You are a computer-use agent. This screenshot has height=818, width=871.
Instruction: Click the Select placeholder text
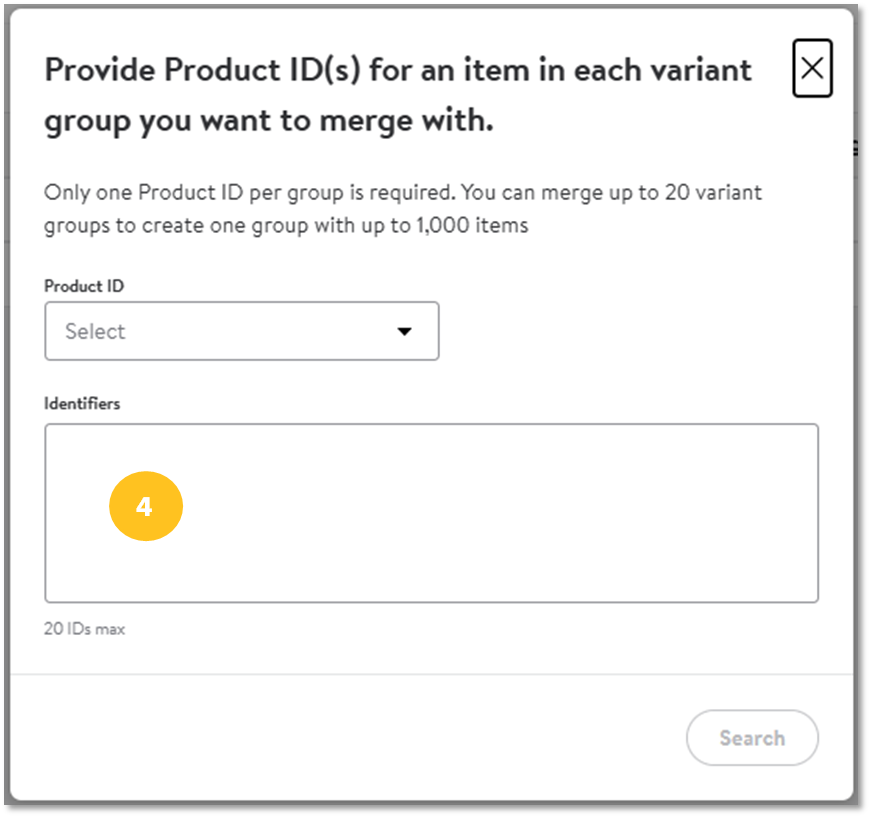coord(95,332)
